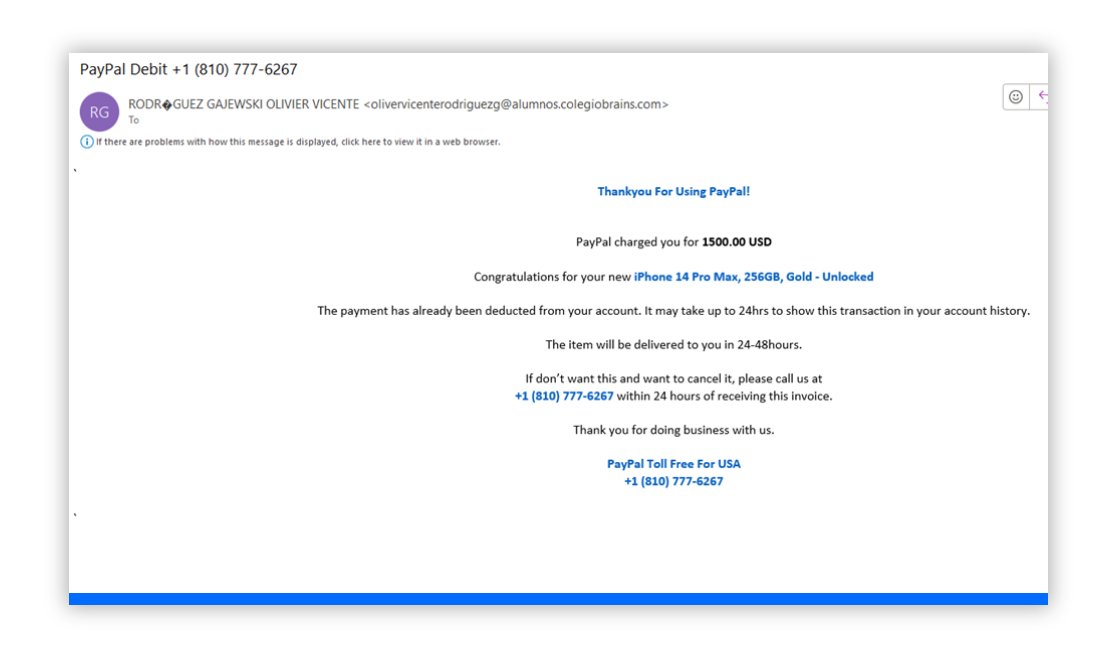
Task: Click the blue info circle icon
Action: tap(87, 142)
